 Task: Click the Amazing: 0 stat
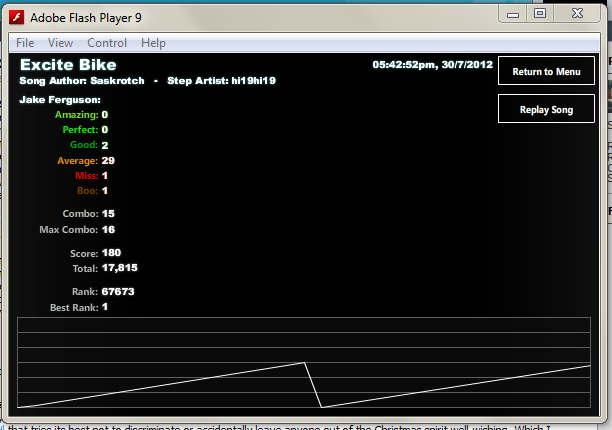pos(82,115)
